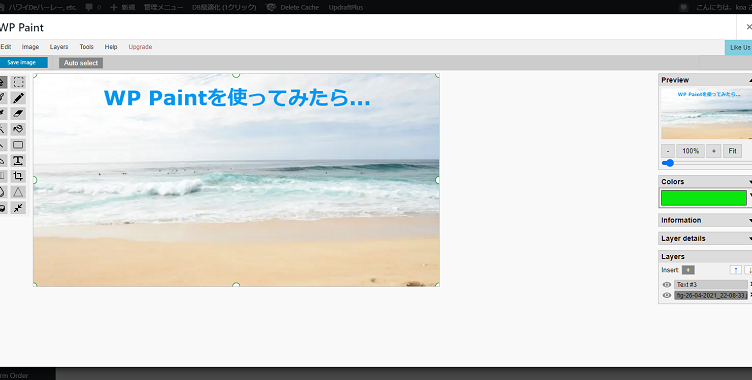The height and width of the screenshot is (380, 752).
Task: Click the Like Us button
Action: 739,48
